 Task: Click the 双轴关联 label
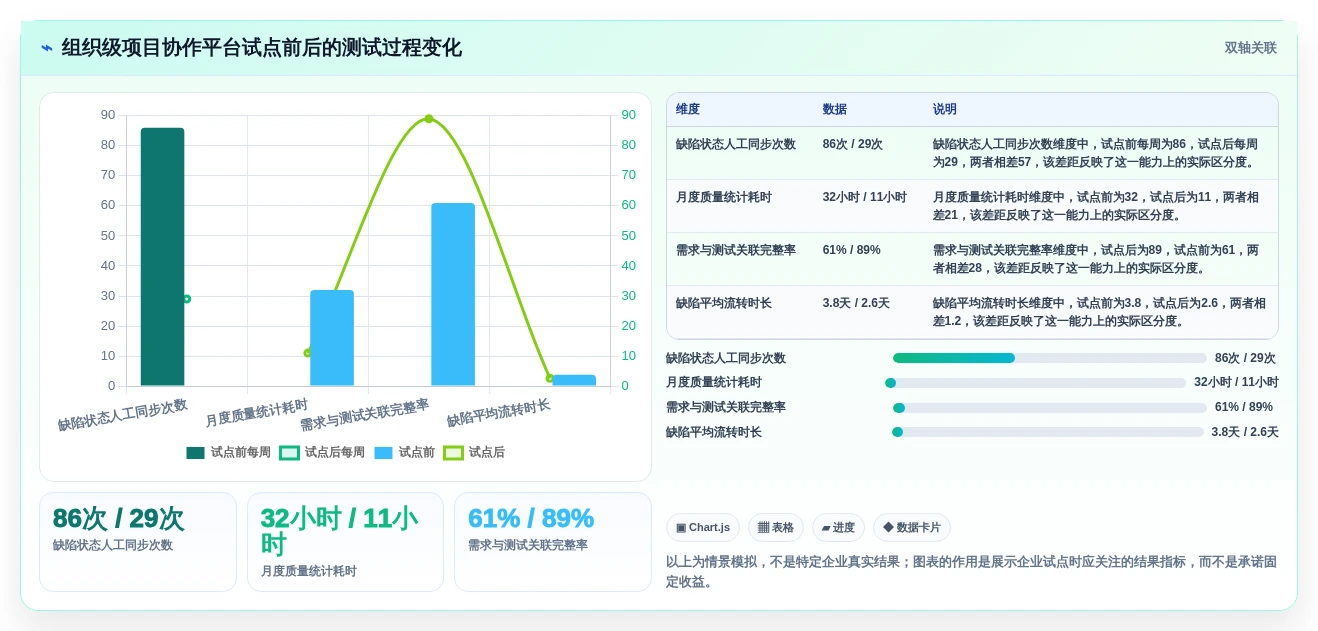coord(1250,48)
